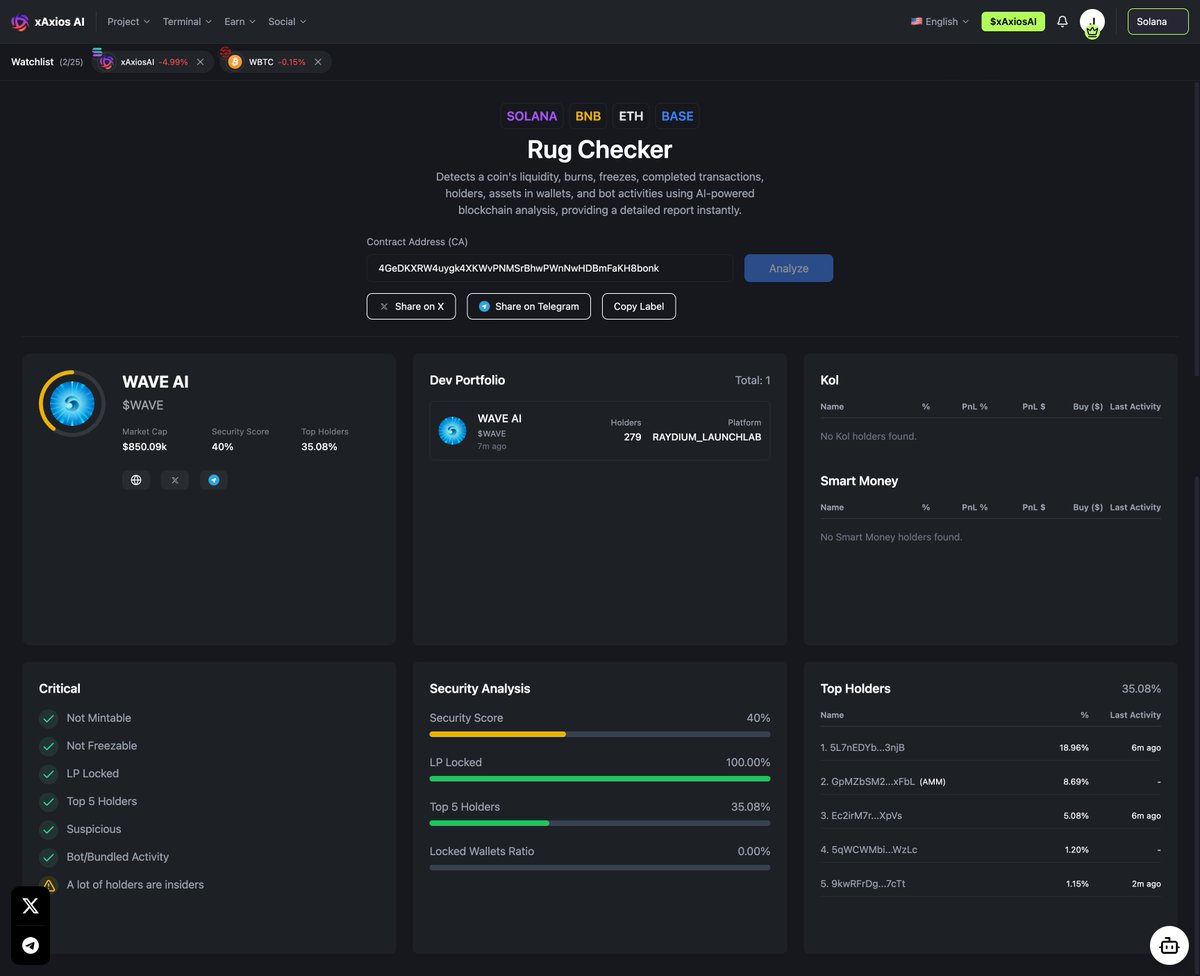Click the LP Locked progress bar
This screenshot has height=976, width=1200.
click(x=600, y=778)
